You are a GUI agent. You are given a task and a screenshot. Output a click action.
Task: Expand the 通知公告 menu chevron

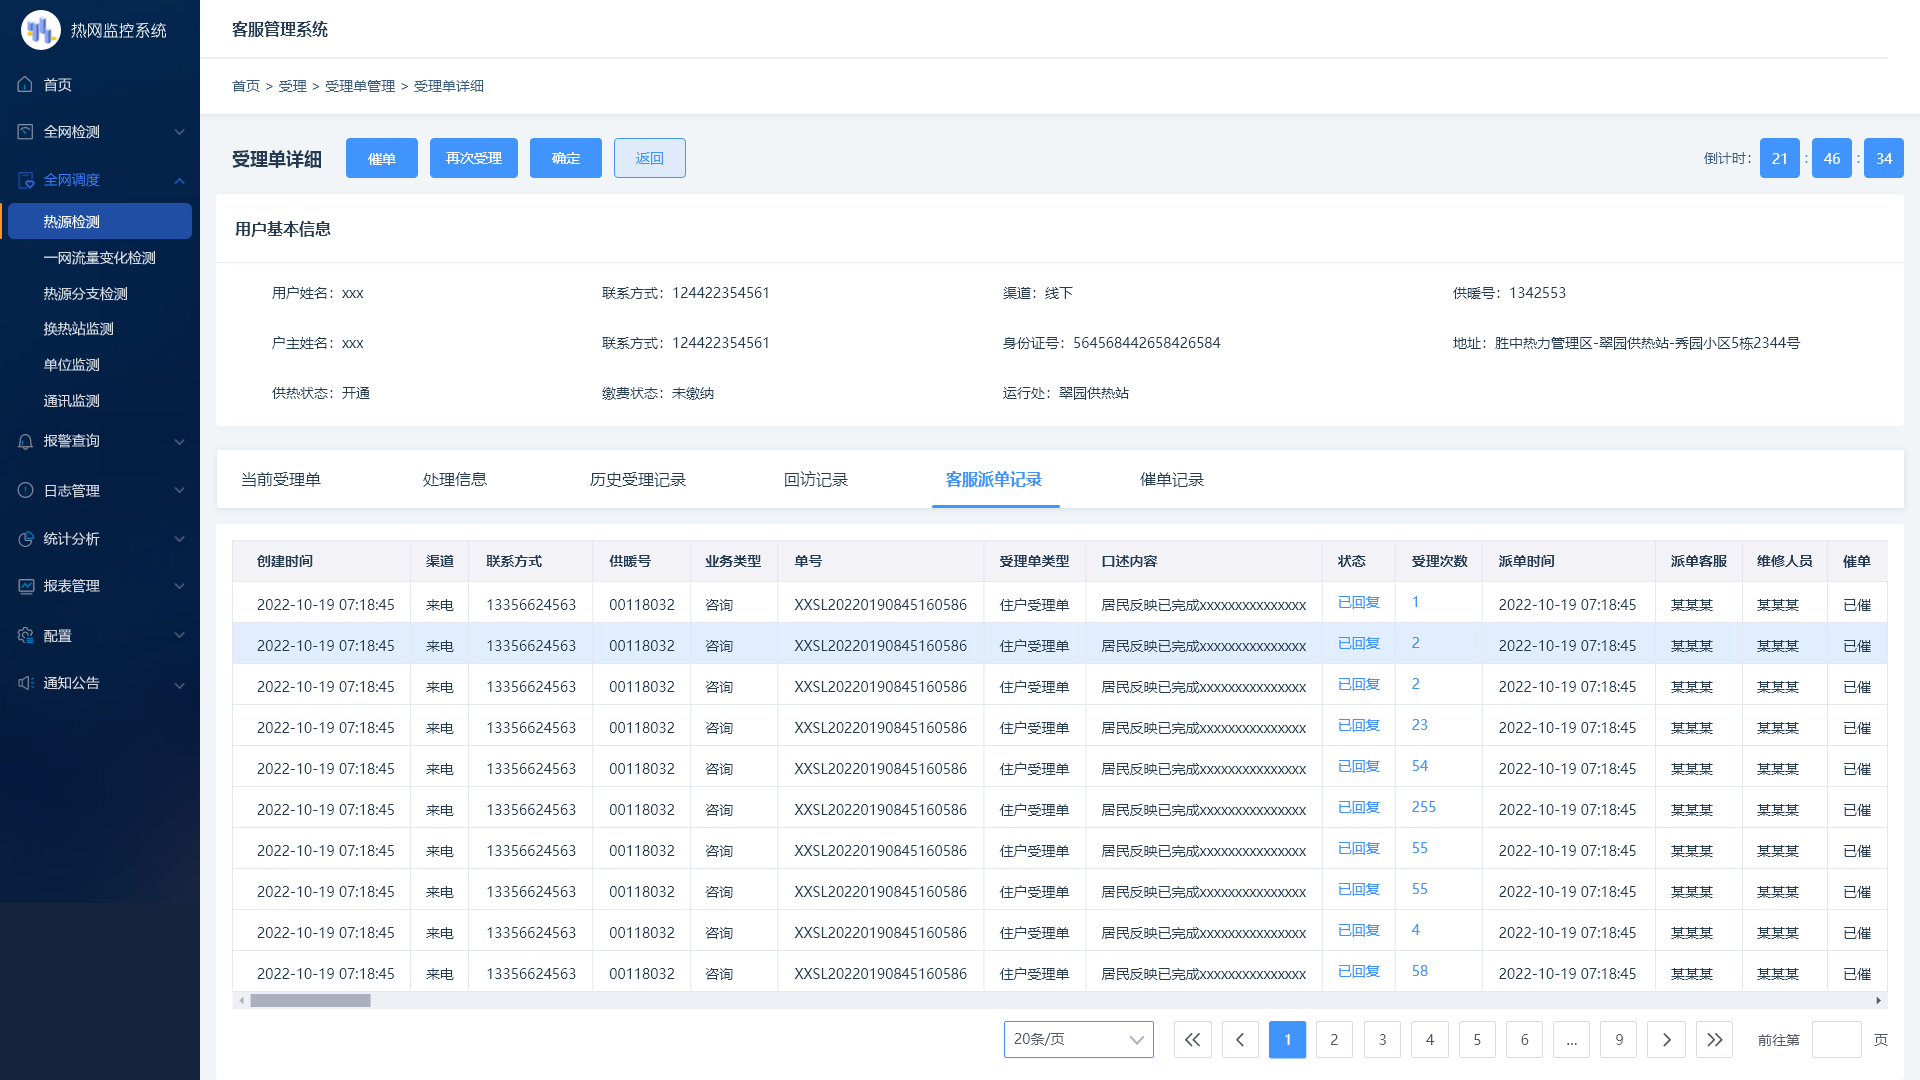(180, 686)
